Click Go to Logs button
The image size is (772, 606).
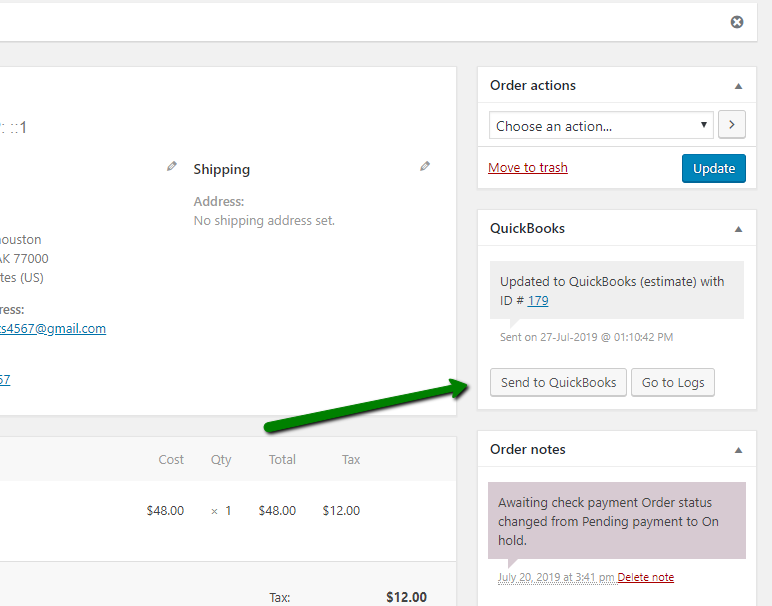tap(673, 383)
